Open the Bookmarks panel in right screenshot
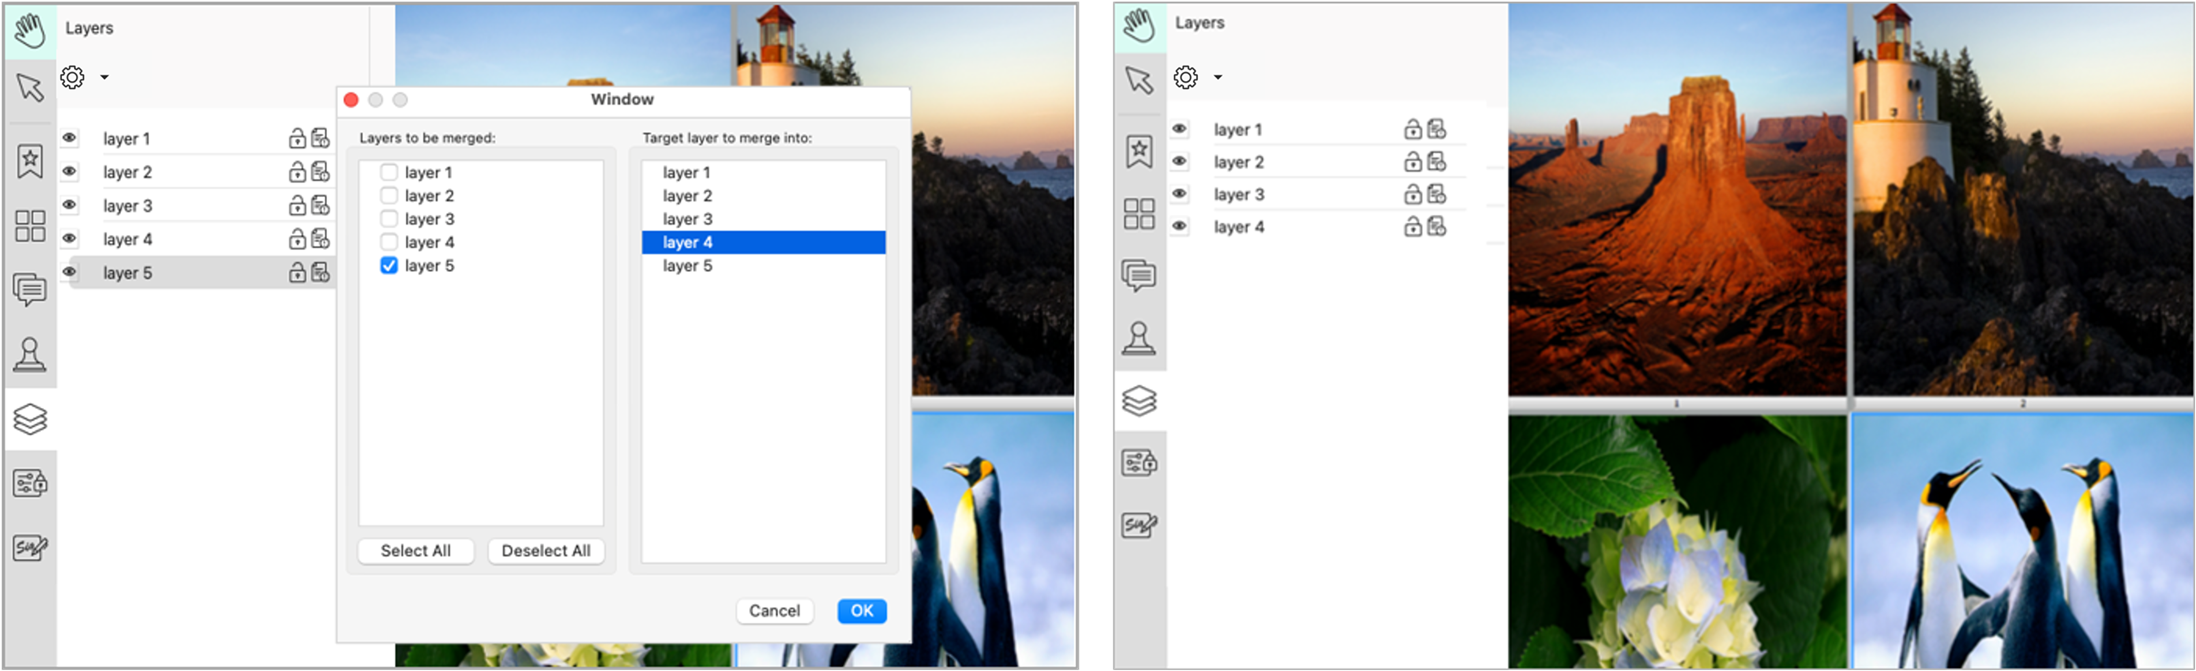Viewport: 2196px width, 671px height. pos(1139,151)
